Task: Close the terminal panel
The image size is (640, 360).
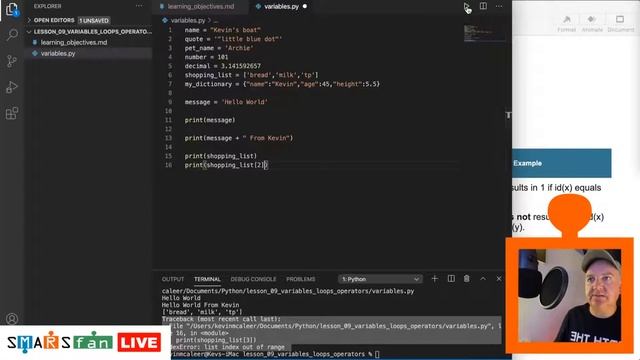Action: tap(499, 279)
